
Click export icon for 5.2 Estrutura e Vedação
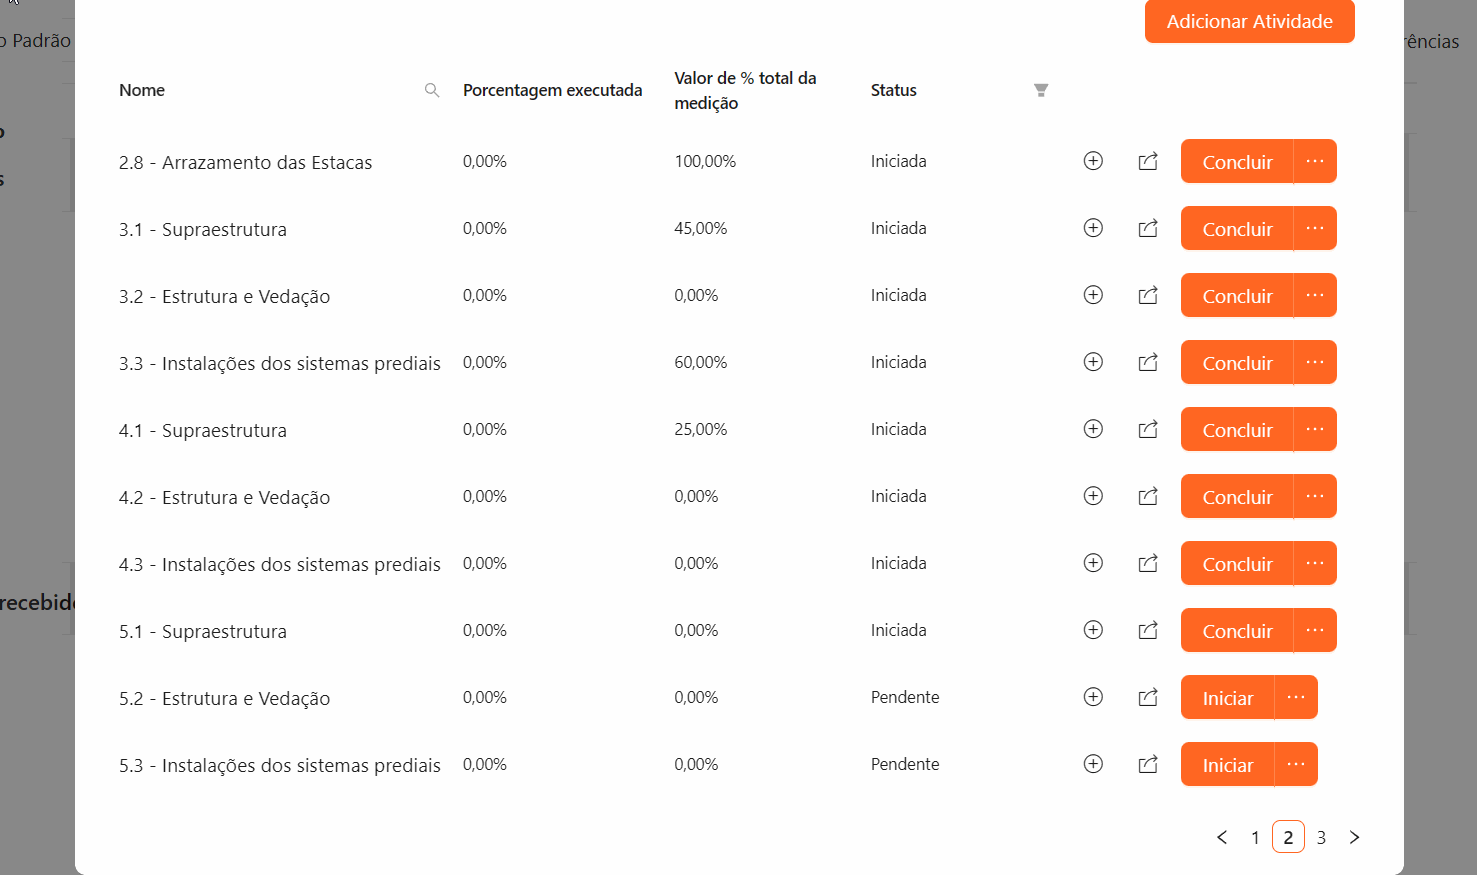coord(1148,697)
